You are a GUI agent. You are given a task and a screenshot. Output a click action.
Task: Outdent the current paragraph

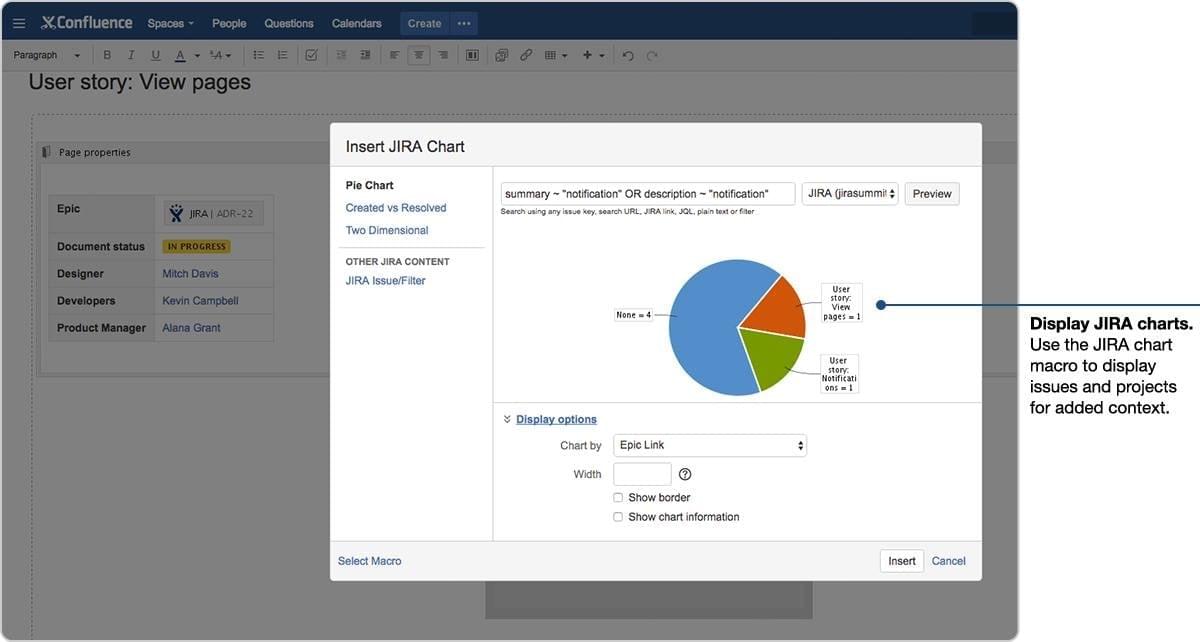click(x=341, y=55)
